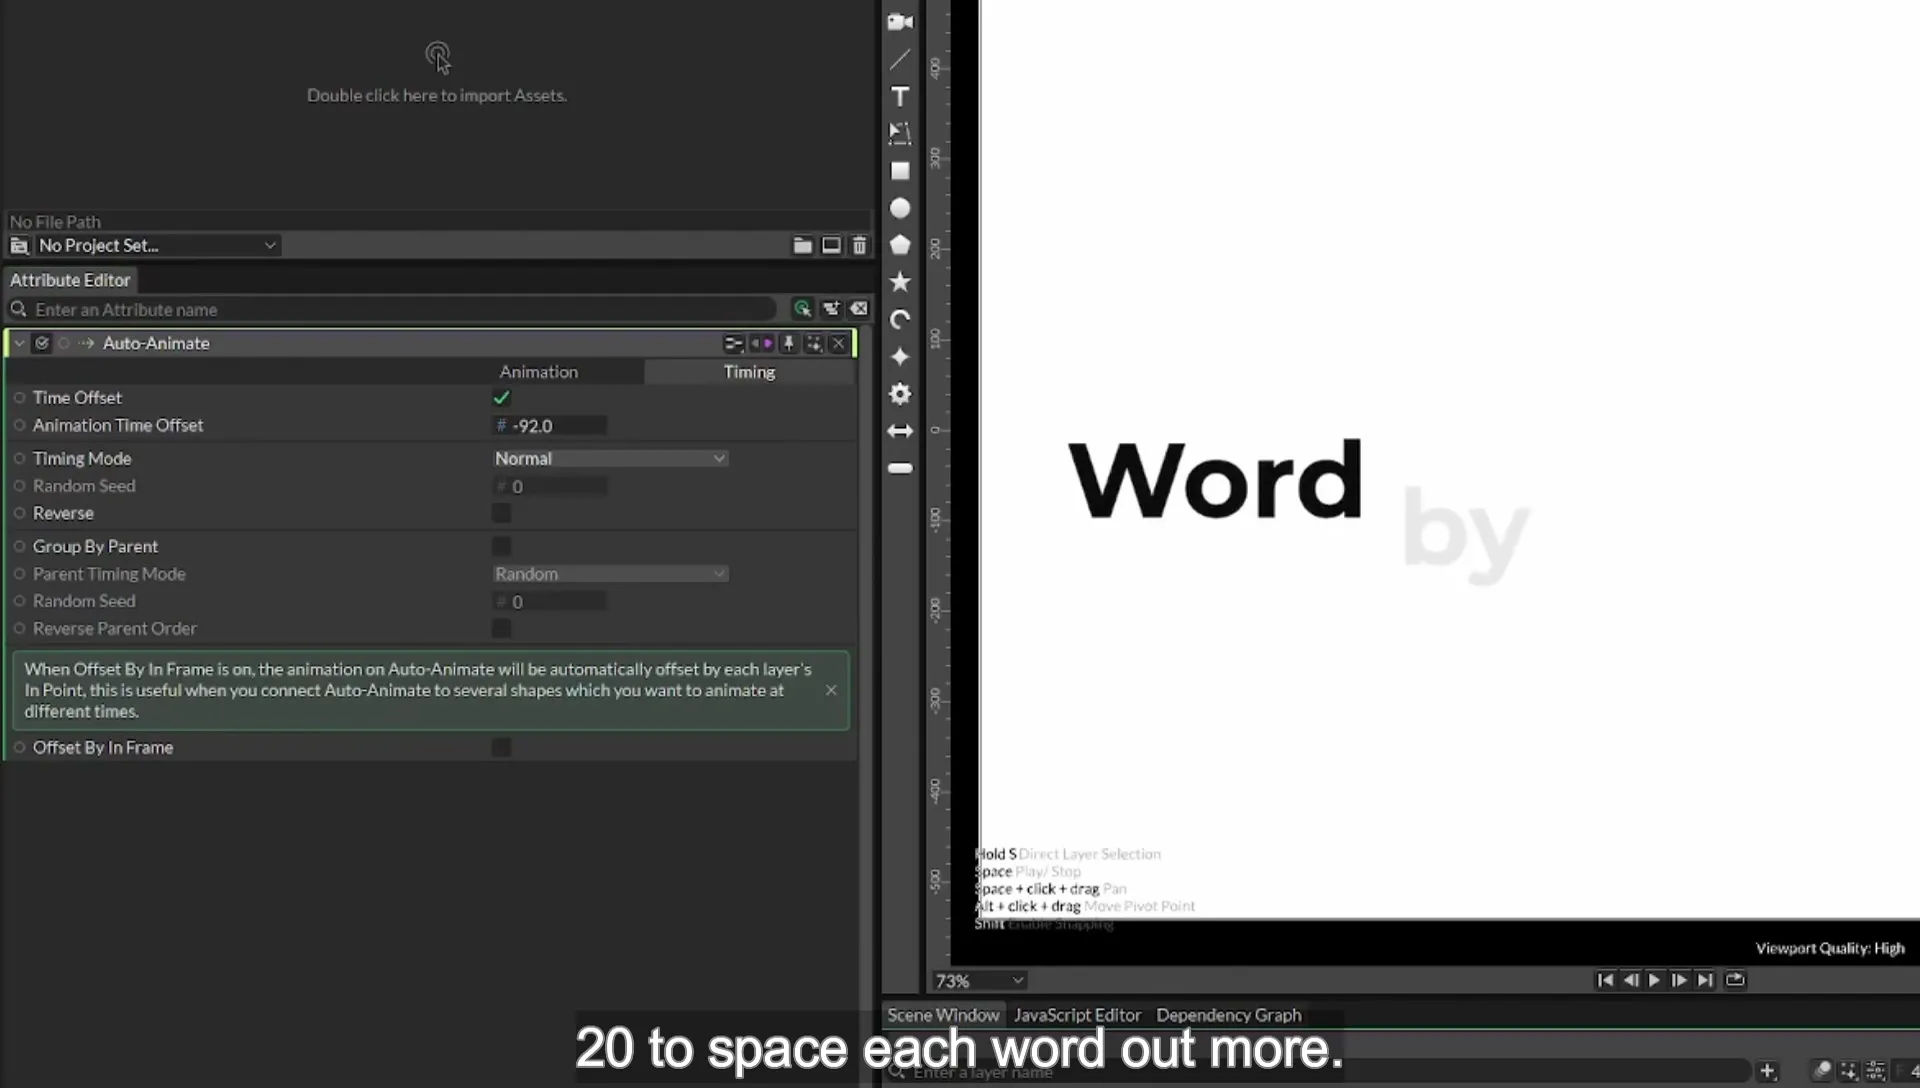The height and width of the screenshot is (1088, 1920).
Task: Toggle the Auto-Animate enabled checkmark icon
Action: [x=41, y=343]
